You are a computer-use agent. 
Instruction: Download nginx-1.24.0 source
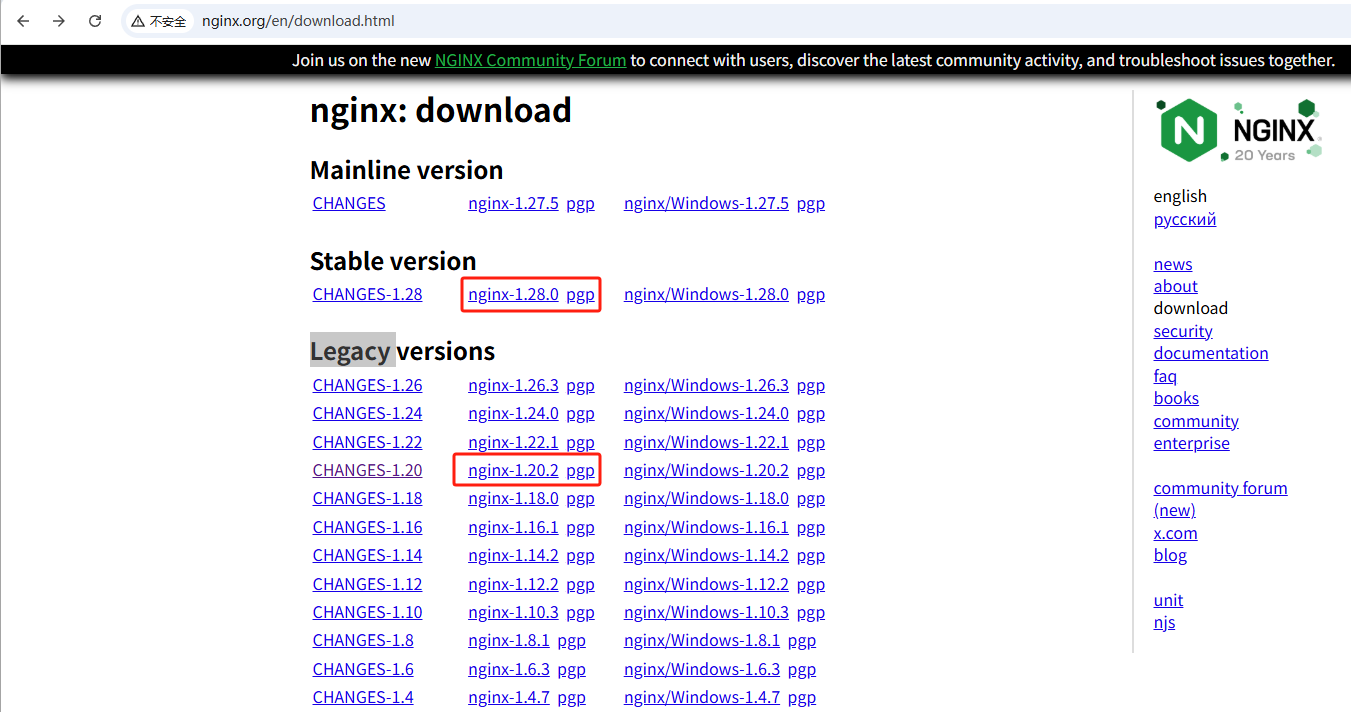[x=513, y=413]
